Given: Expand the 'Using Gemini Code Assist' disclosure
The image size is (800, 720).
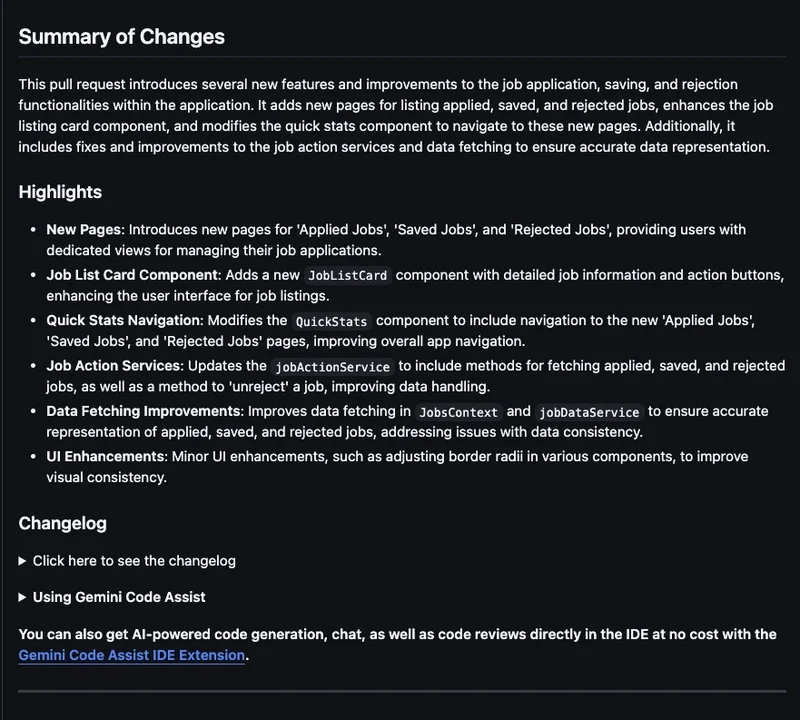Looking at the screenshot, I should 118,597.
